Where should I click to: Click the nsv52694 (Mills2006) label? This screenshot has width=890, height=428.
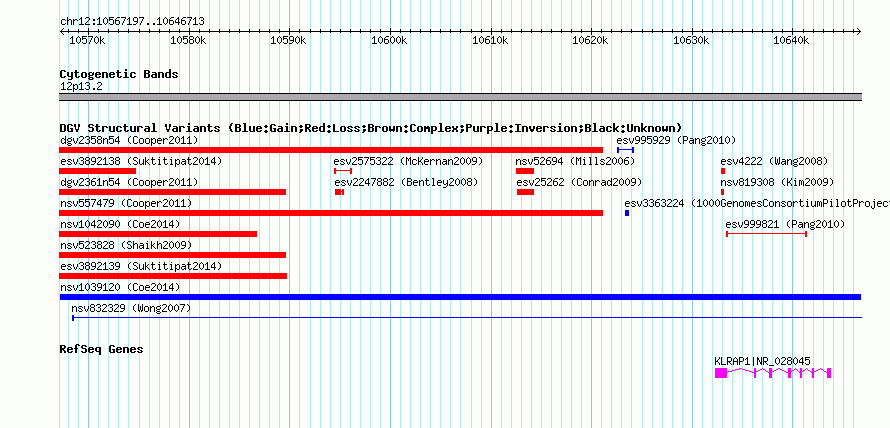click(574, 161)
